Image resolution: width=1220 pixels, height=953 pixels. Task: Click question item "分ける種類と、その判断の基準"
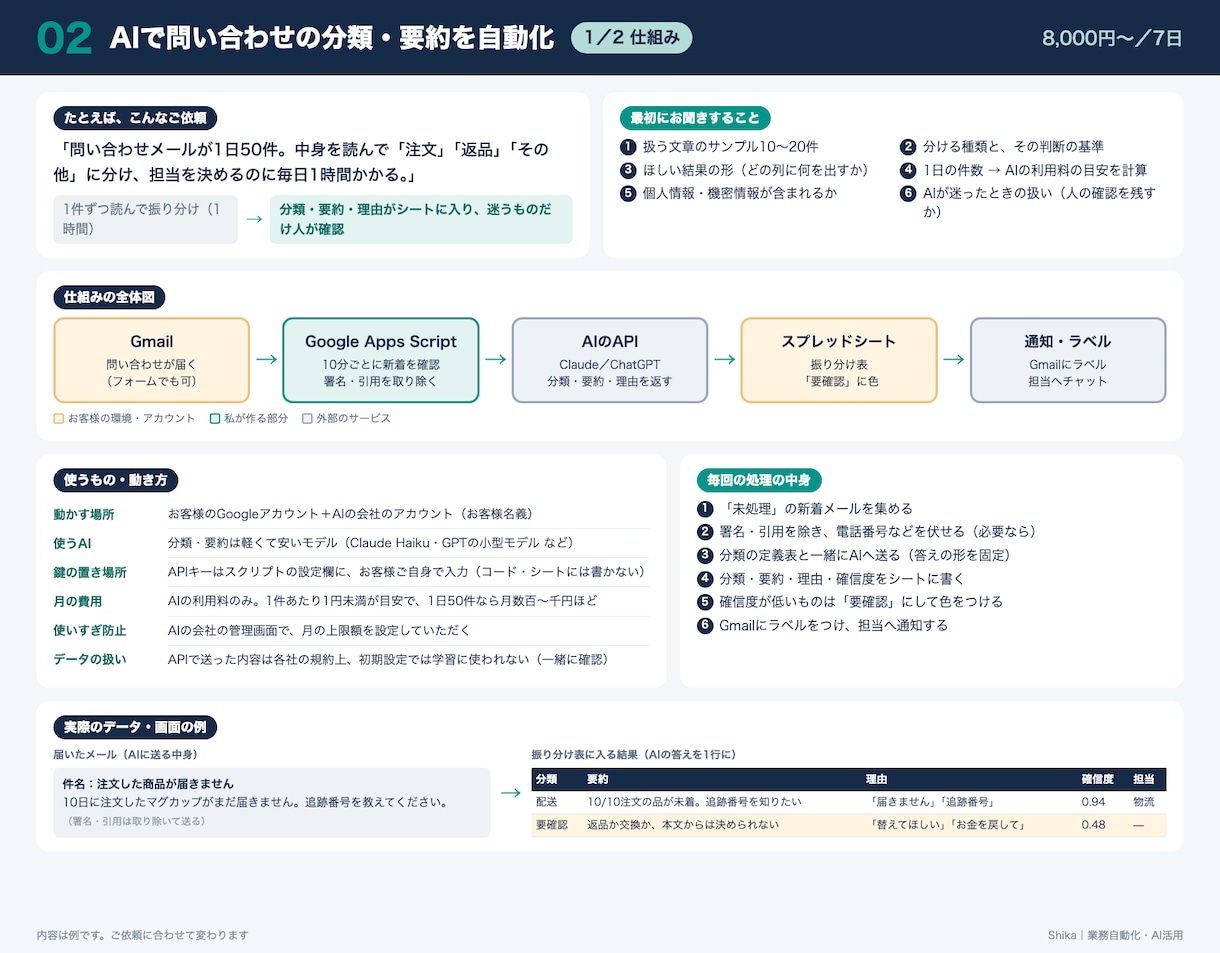(x=1013, y=146)
